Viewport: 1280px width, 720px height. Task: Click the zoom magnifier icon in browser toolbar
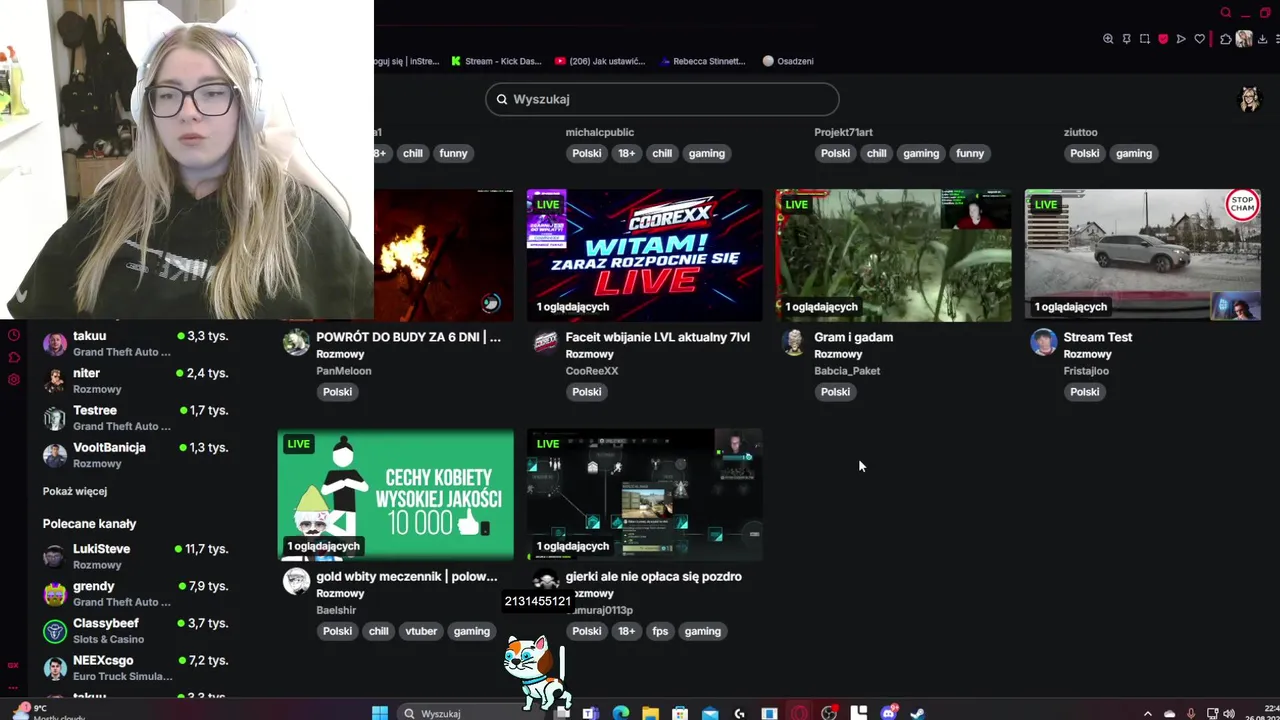point(1108,39)
